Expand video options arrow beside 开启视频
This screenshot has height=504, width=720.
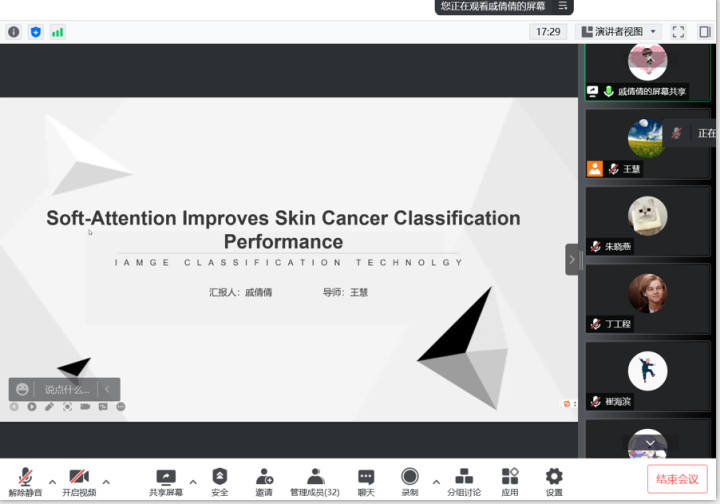pos(107,481)
